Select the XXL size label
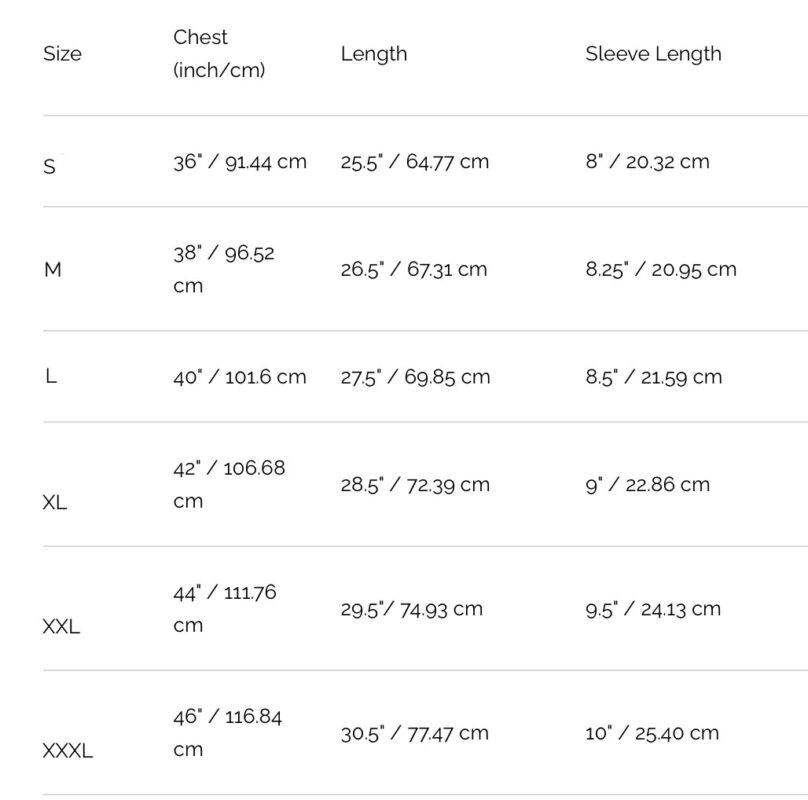The width and height of the screenshot is (808, 800). [x=61, y=626]
